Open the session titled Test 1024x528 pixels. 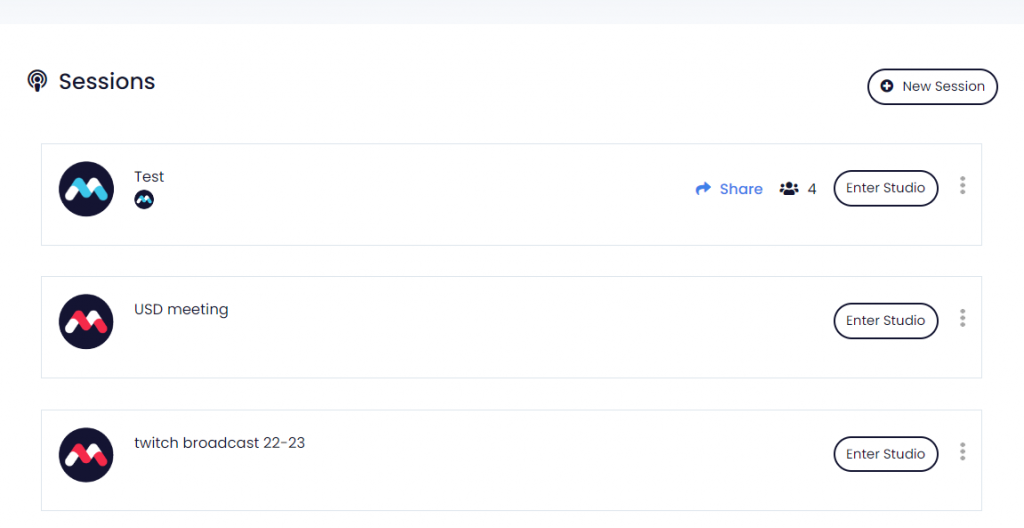(149, 177)
